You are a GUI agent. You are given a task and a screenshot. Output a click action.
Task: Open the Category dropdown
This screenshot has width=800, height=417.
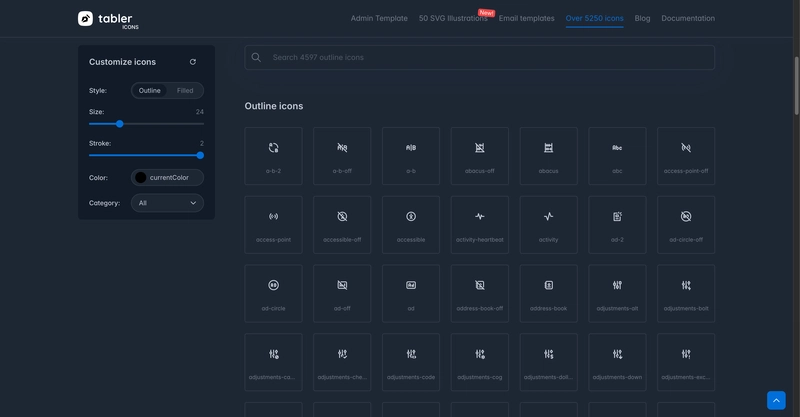click(x=167, y=203)
